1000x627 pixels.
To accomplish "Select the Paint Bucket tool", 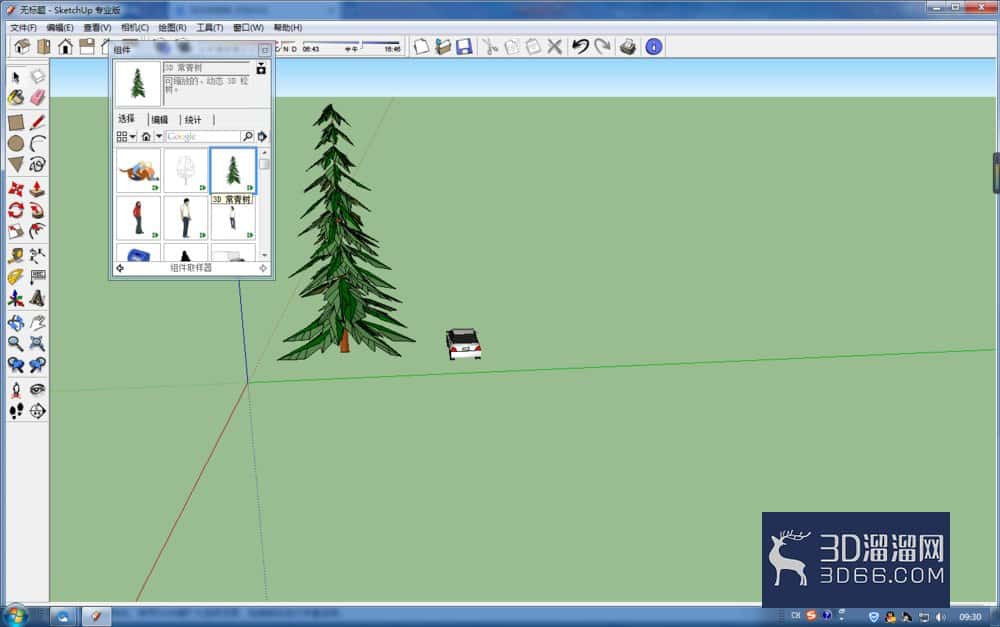I will point(16,98).
